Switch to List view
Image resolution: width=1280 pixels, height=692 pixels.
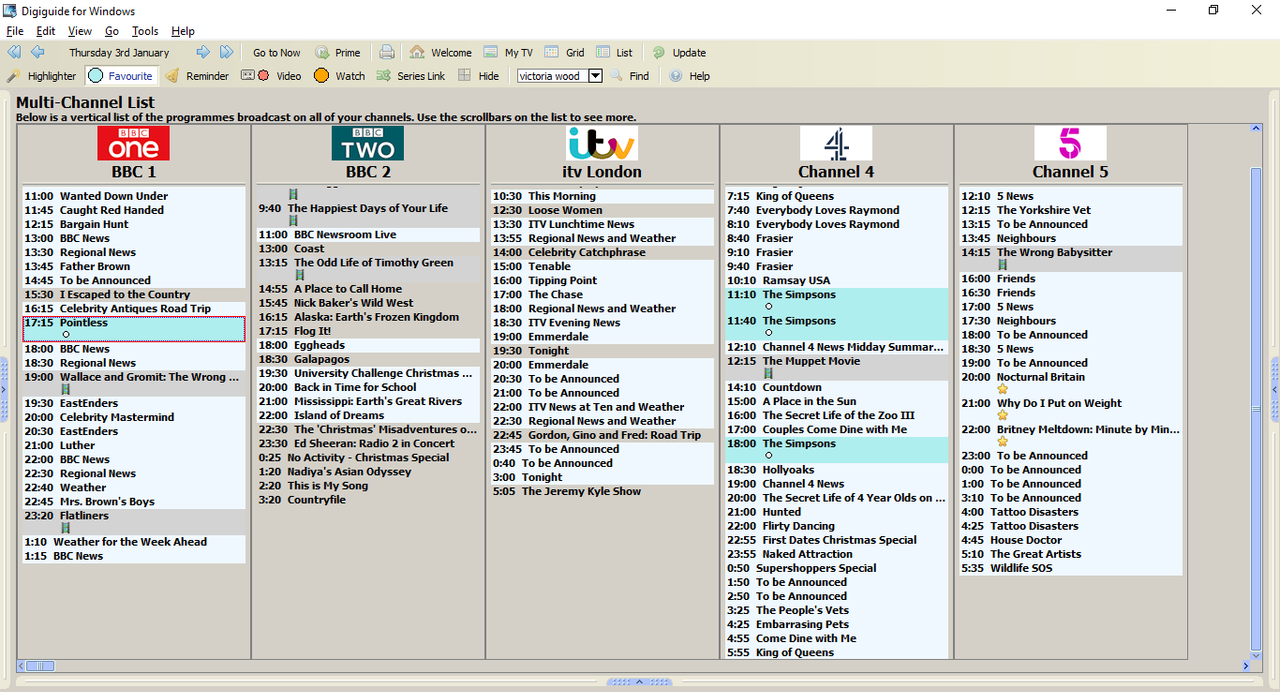(615, 53)
